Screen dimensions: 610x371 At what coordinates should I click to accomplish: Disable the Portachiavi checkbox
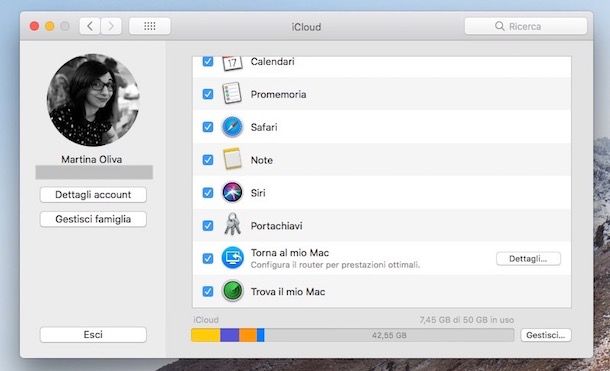coord(208,226)
